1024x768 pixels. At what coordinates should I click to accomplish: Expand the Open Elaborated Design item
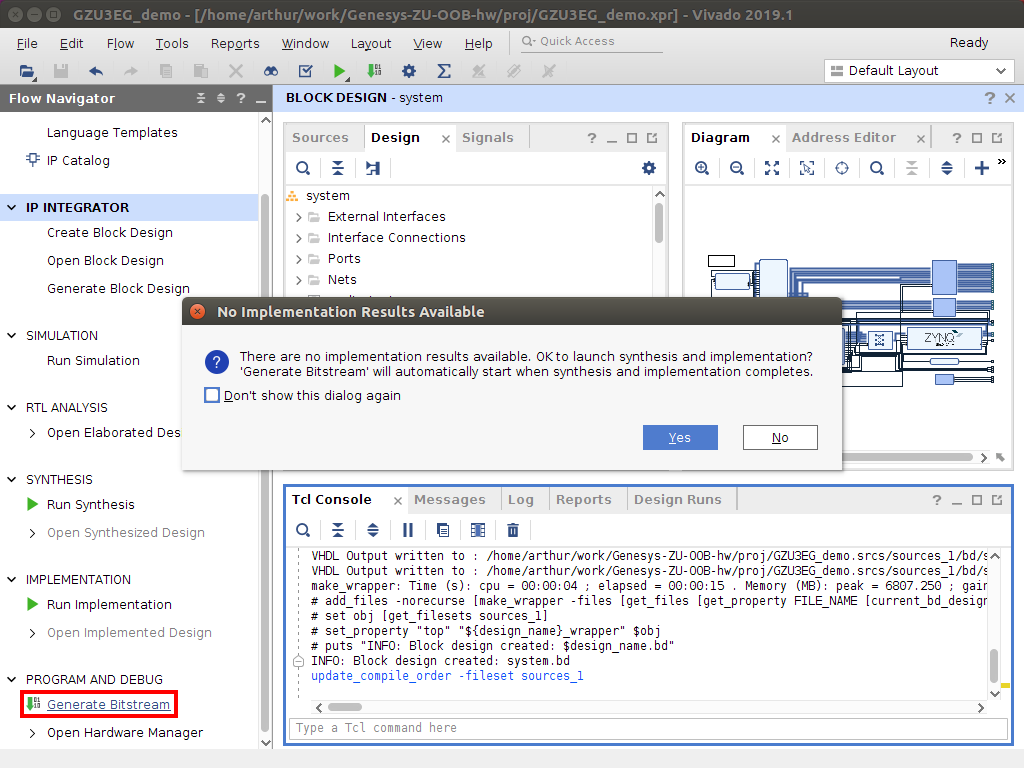[x=33, y=433]
